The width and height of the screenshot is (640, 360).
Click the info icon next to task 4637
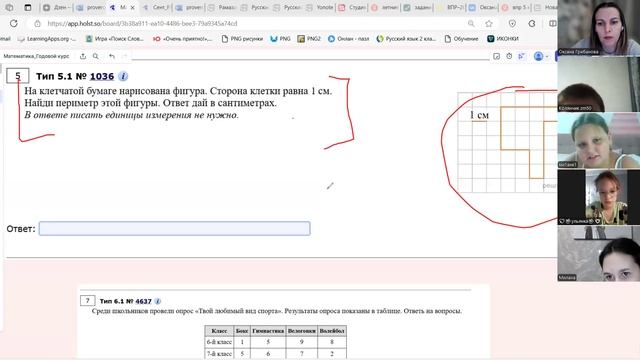tap(158, 301)
